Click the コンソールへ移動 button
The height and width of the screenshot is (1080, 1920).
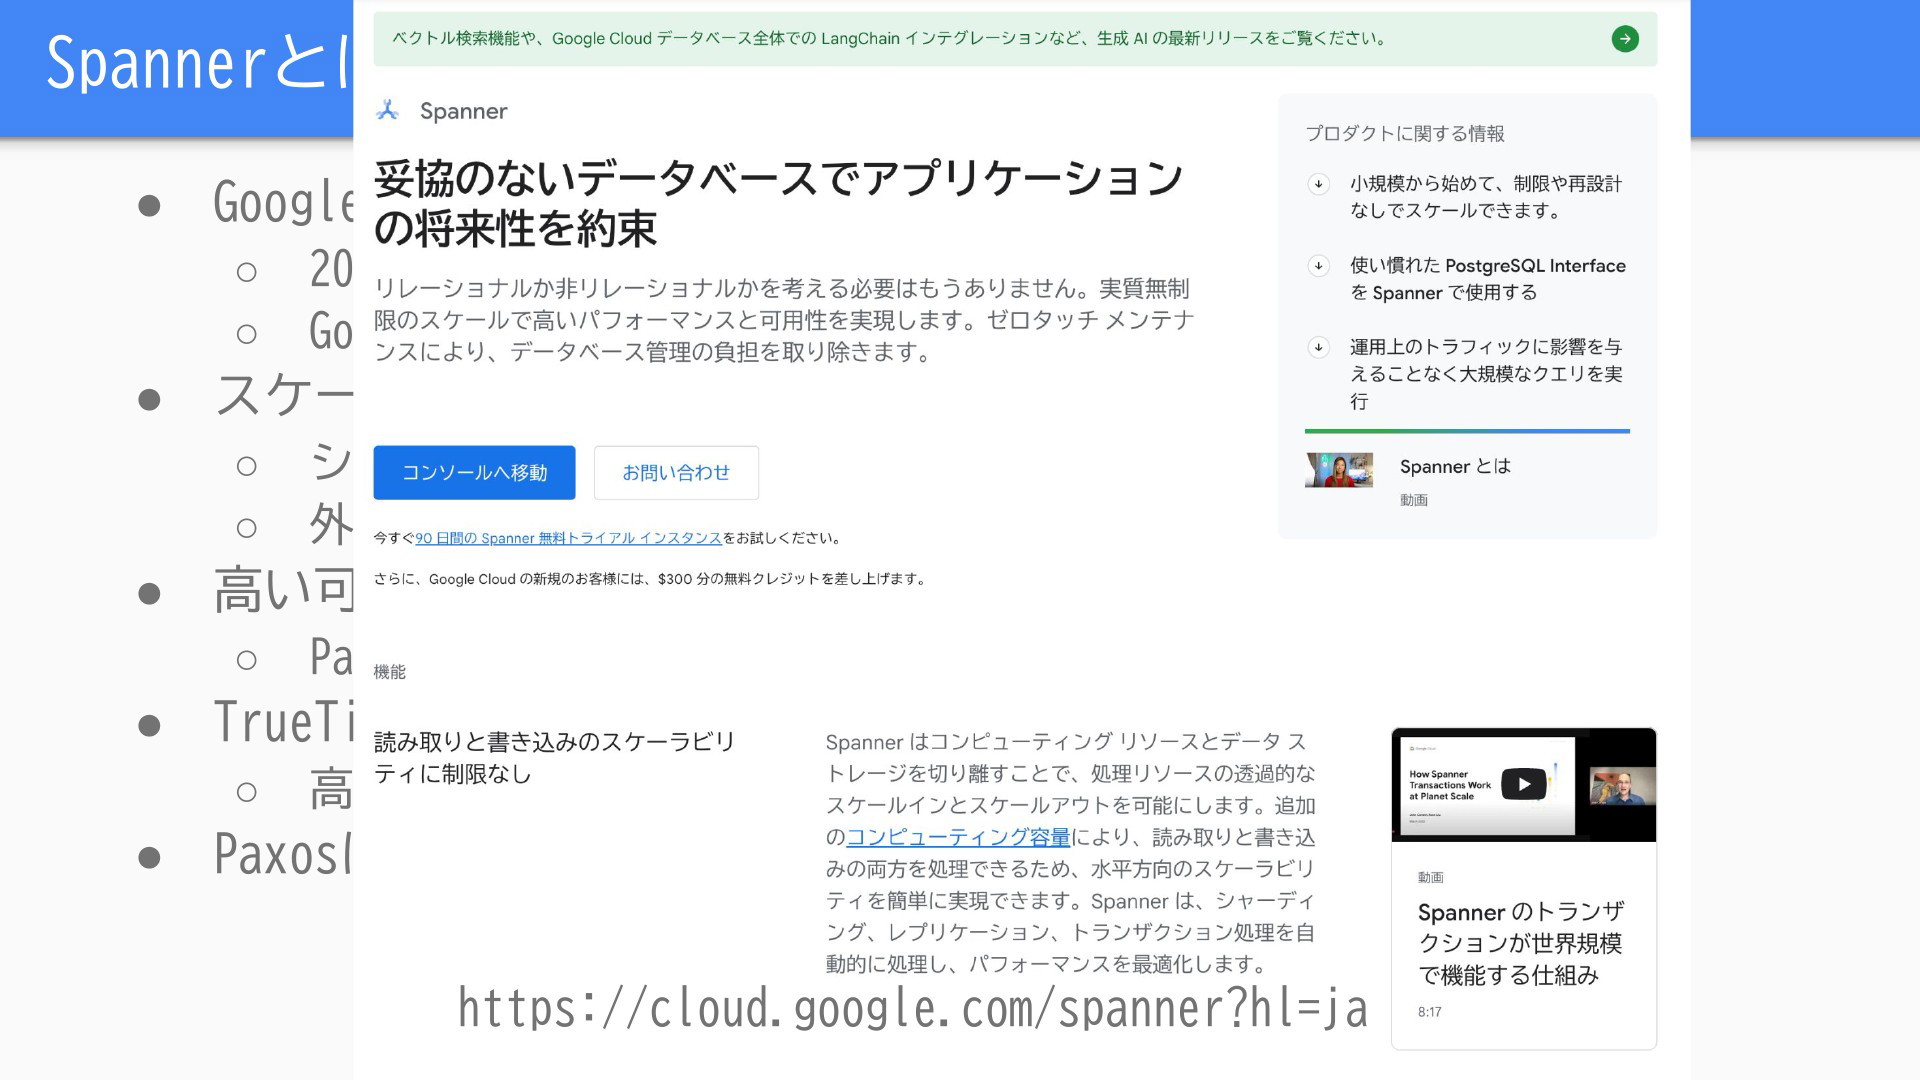click(x=474, y=472)
